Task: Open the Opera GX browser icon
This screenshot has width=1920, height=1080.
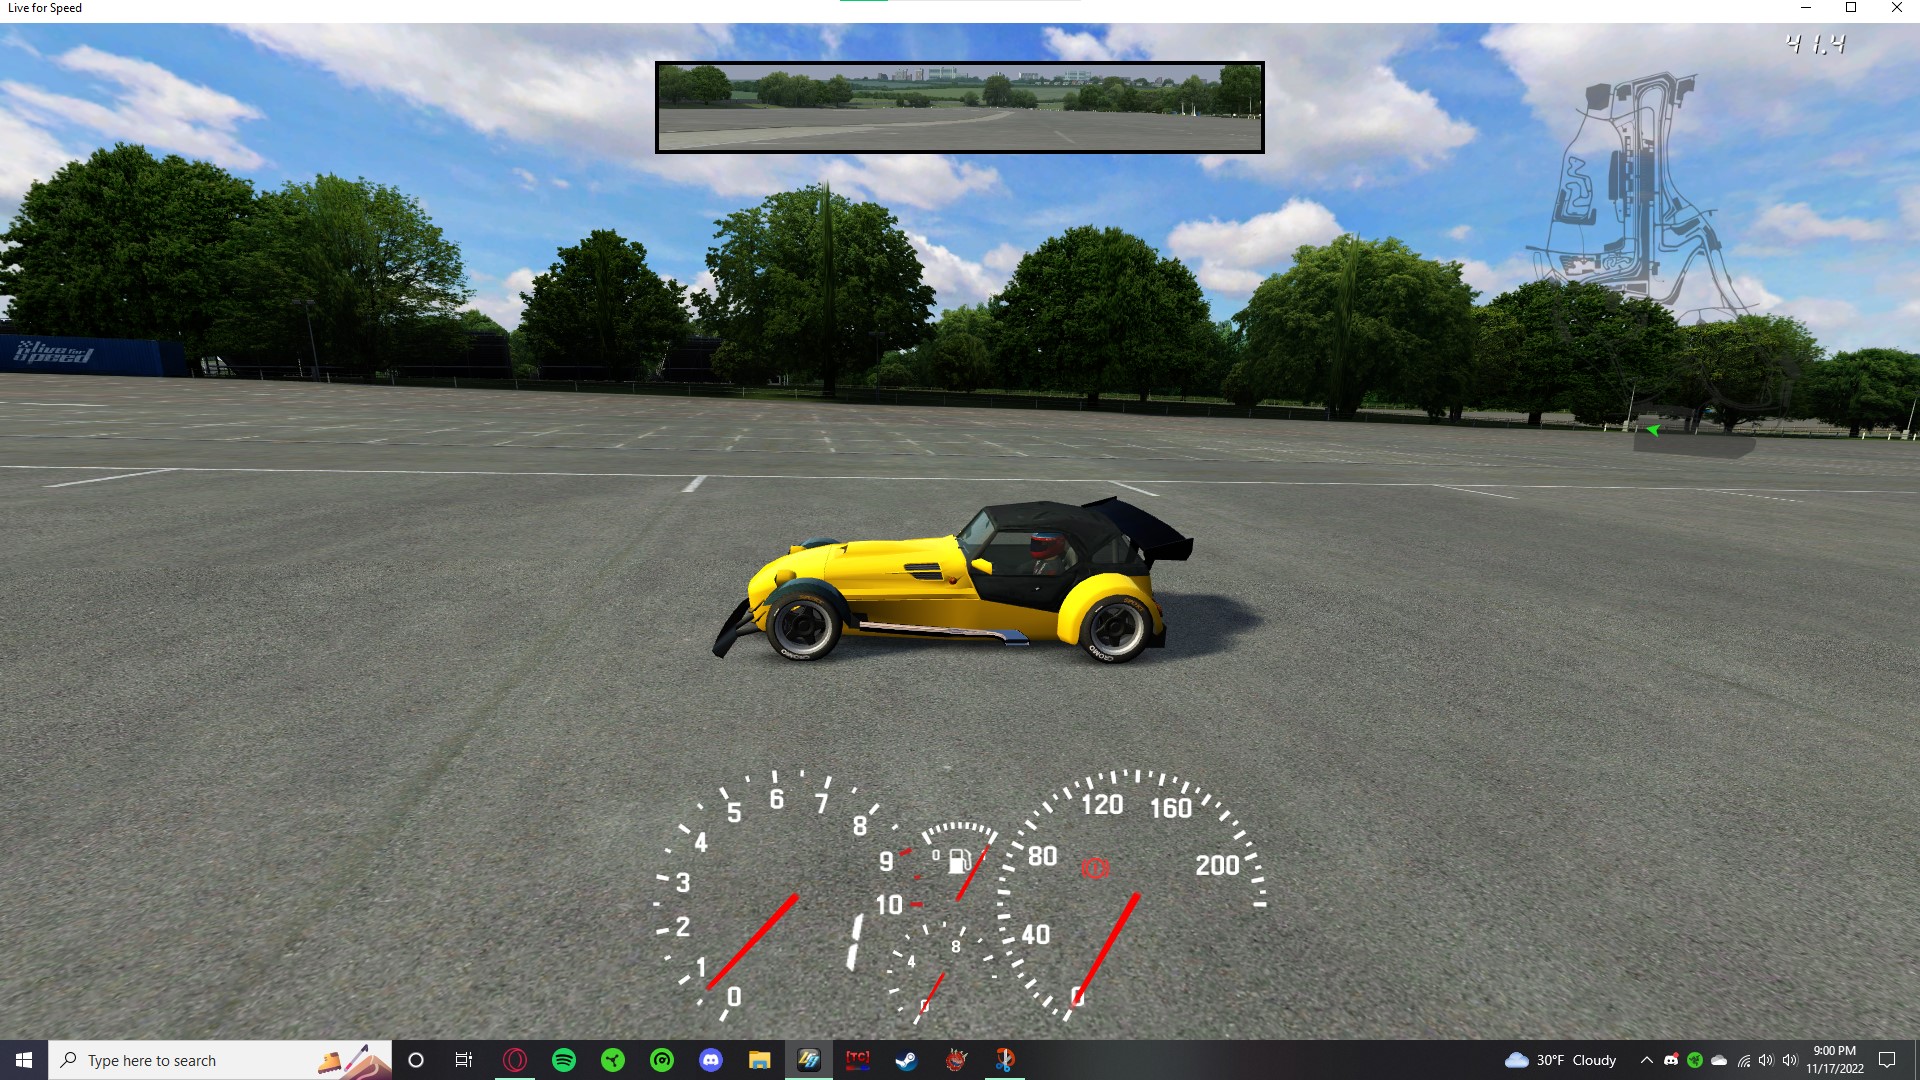Action: coord(514,1060)
